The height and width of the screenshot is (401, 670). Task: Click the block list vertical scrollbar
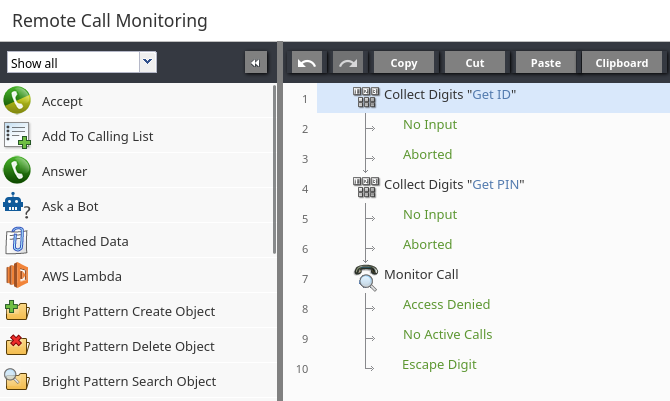point(274,169)
